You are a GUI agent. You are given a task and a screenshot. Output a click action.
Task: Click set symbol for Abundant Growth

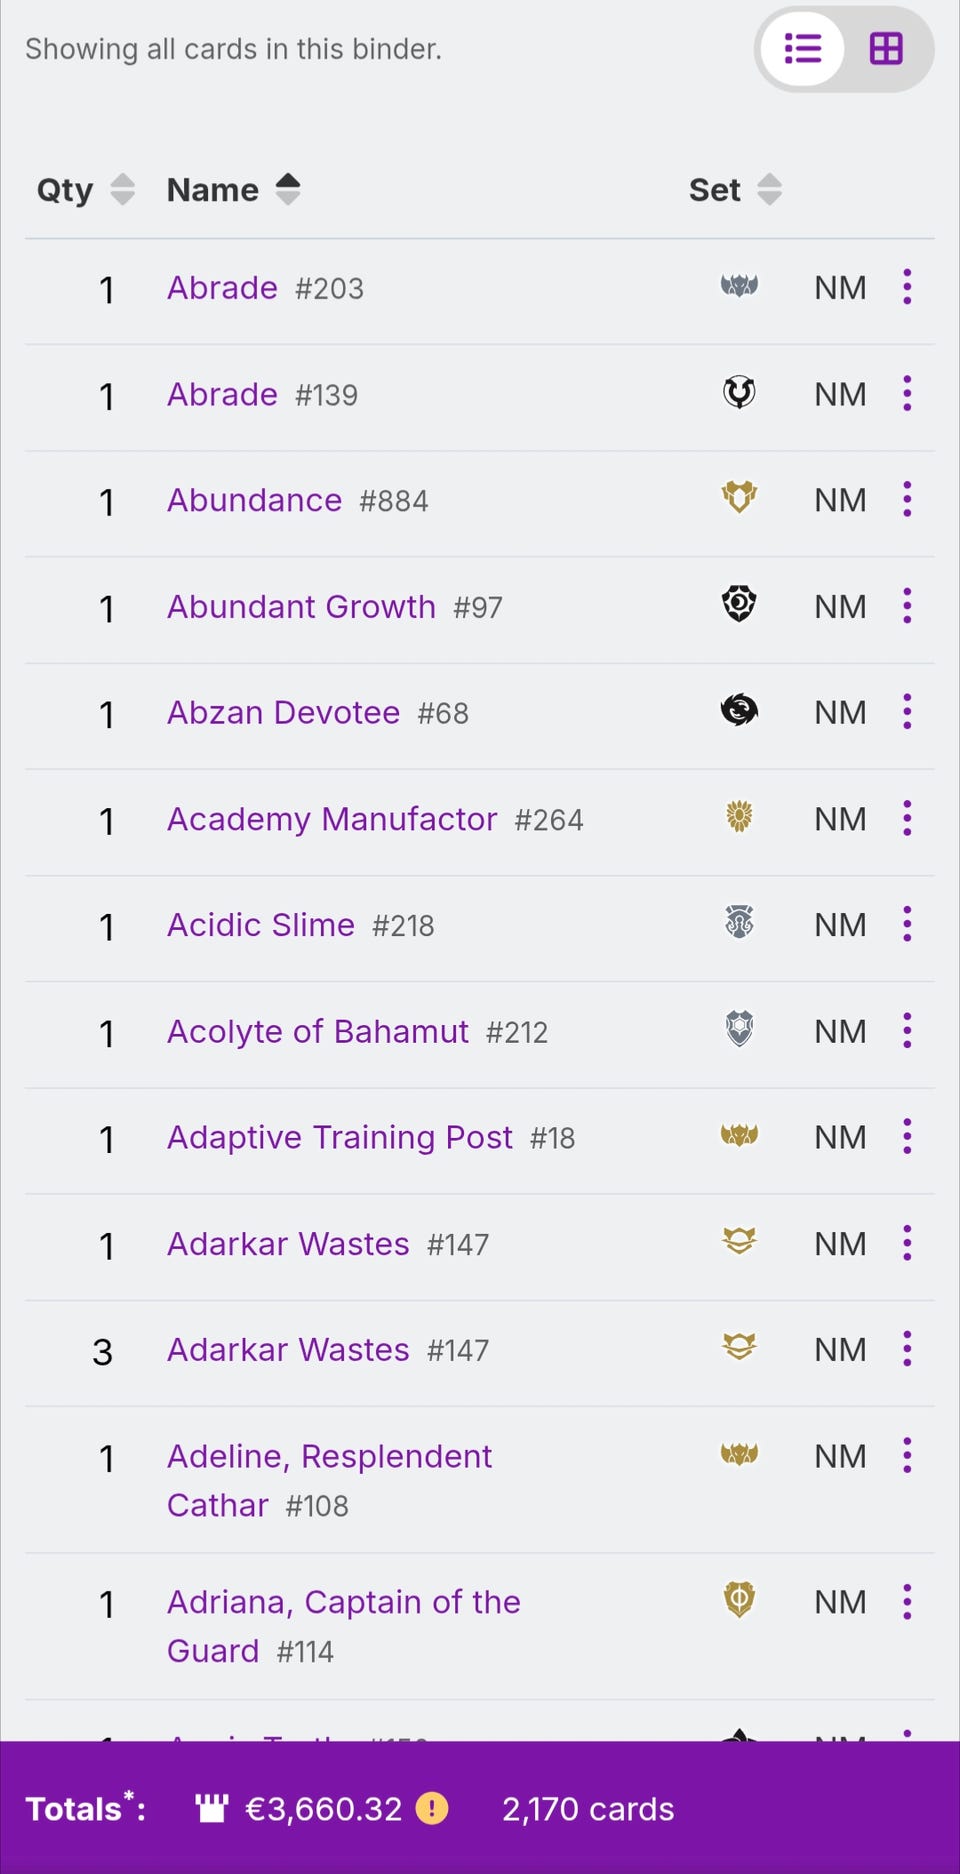739,605
